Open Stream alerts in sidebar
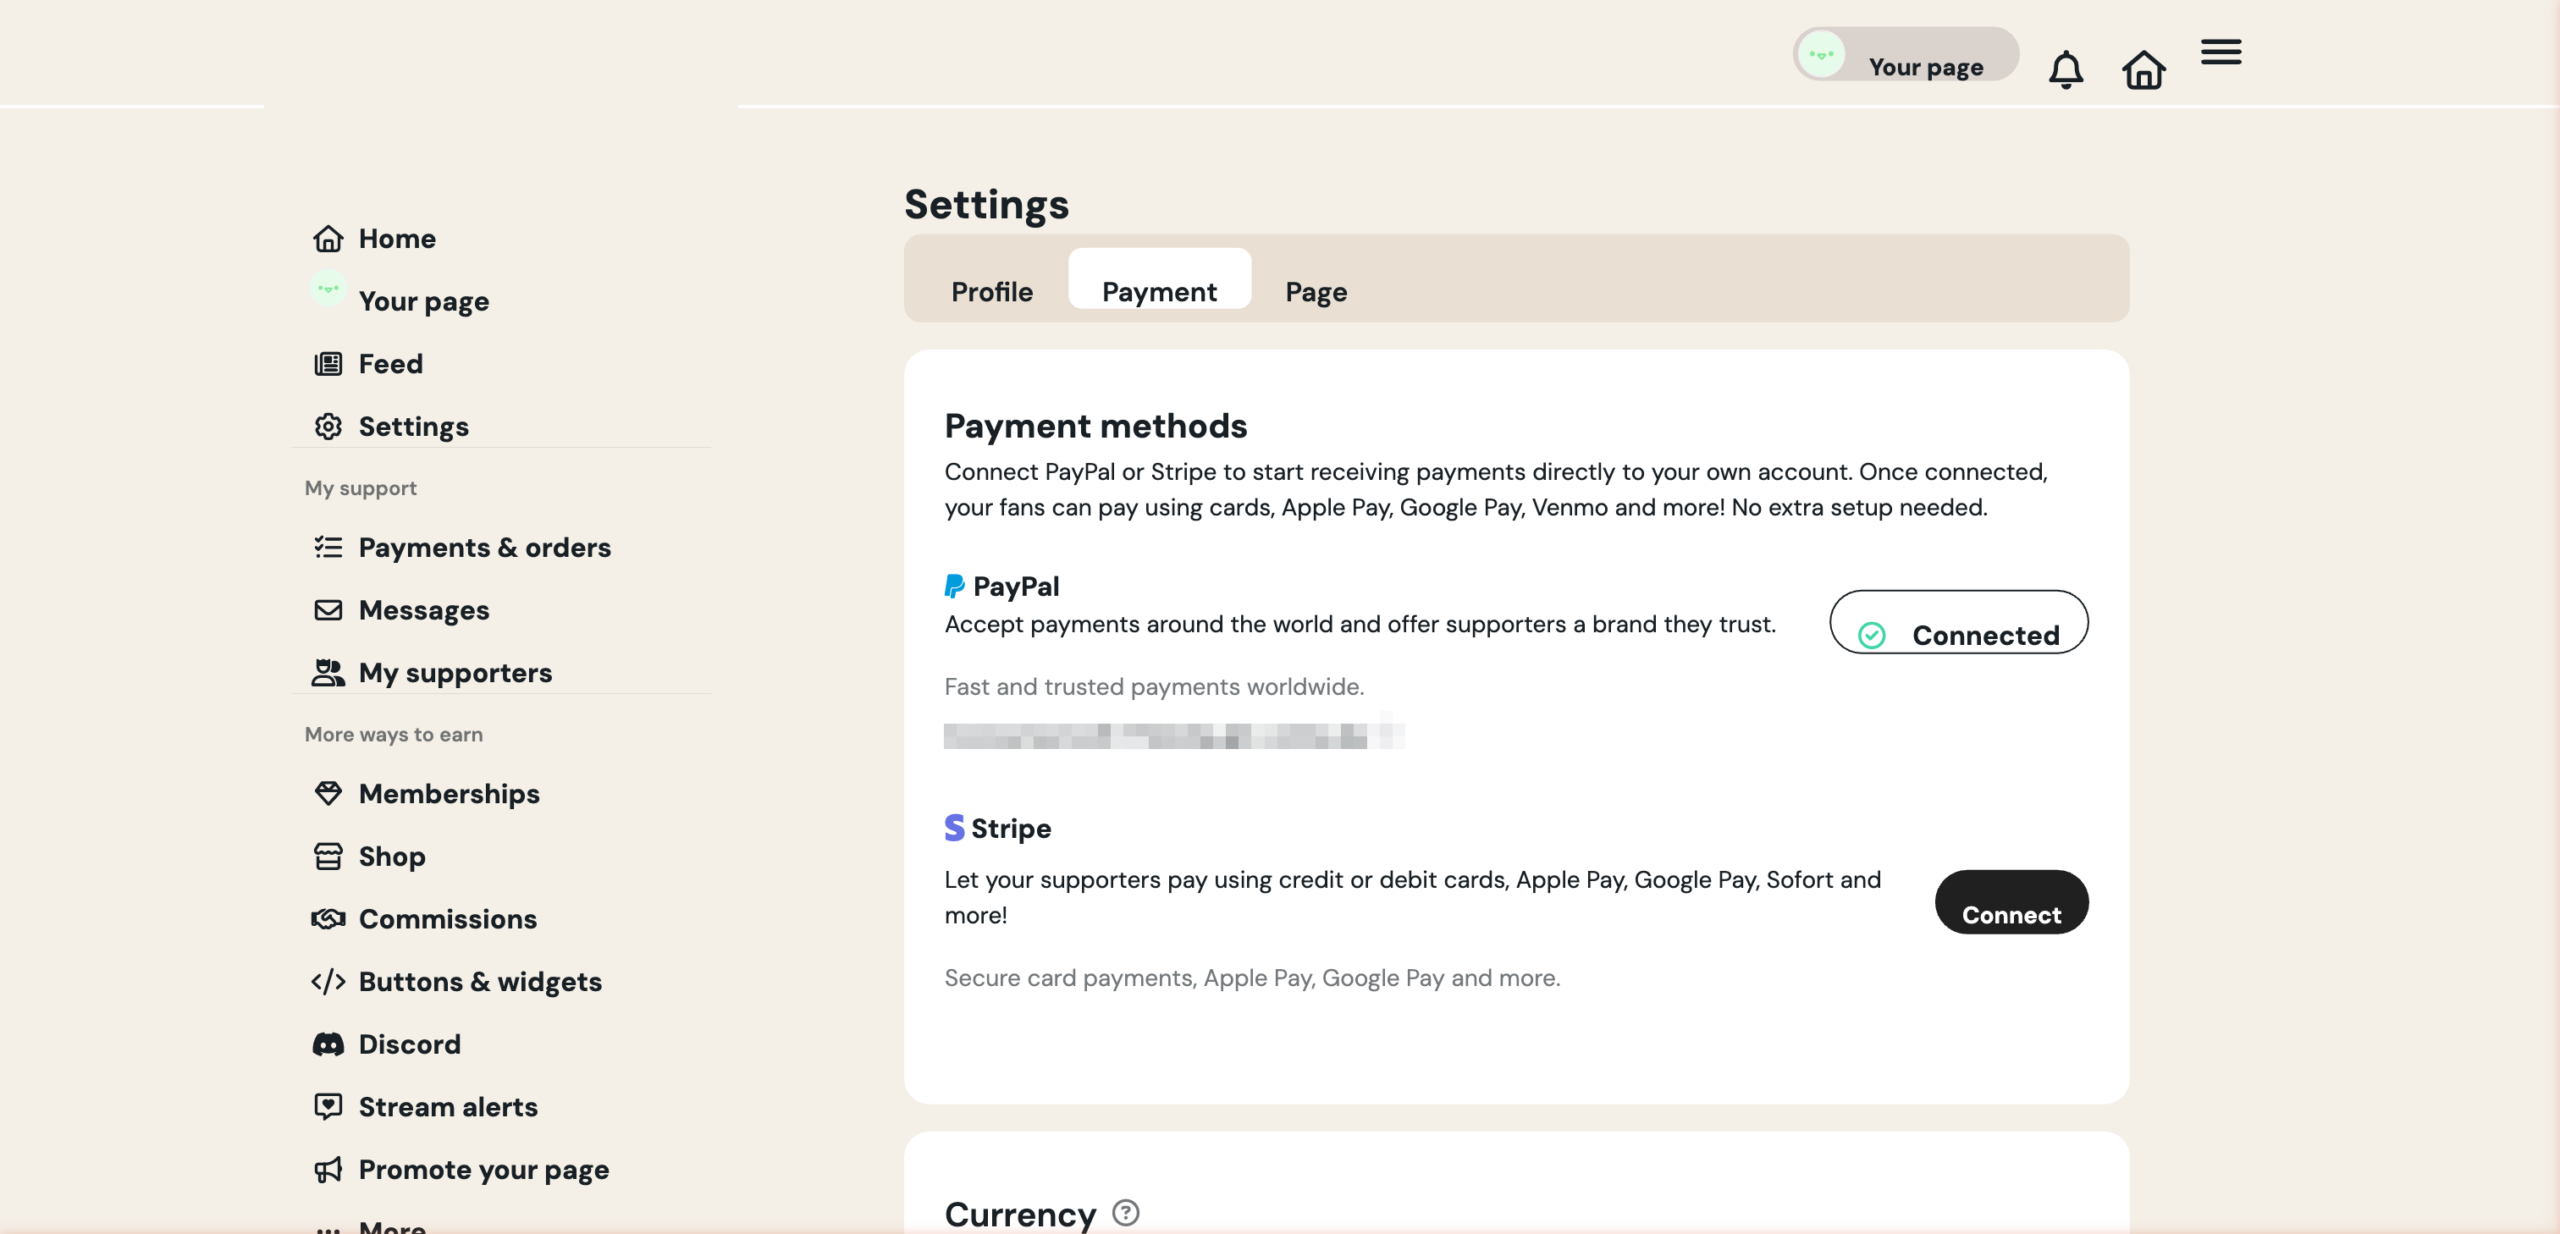The image size is (2560, 1234). pos(448,1107)
